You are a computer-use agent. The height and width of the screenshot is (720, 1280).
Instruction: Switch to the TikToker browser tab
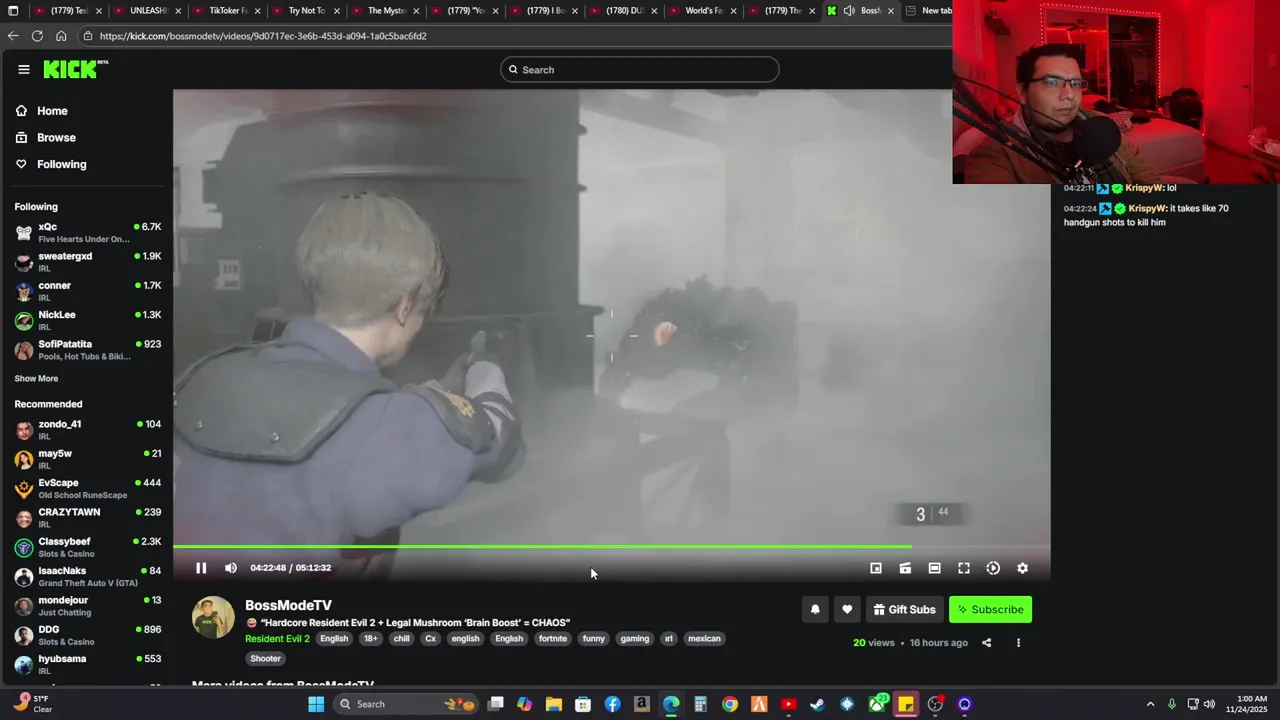(x=228, y=11)
